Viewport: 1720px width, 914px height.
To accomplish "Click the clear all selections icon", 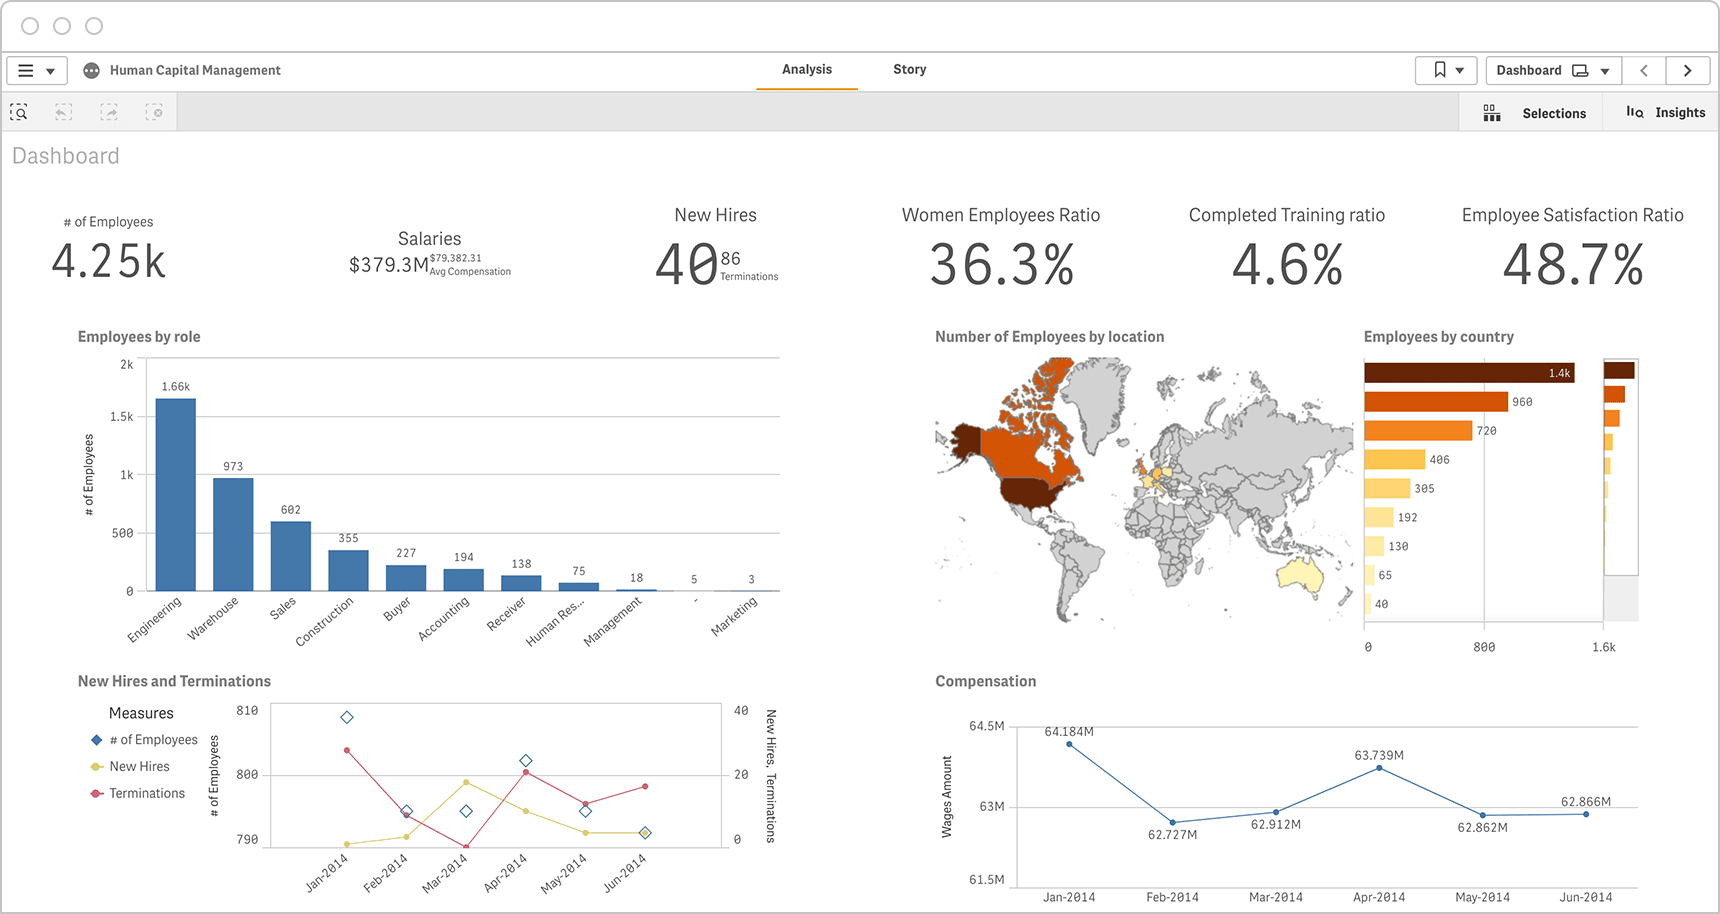I will (154, 112).
